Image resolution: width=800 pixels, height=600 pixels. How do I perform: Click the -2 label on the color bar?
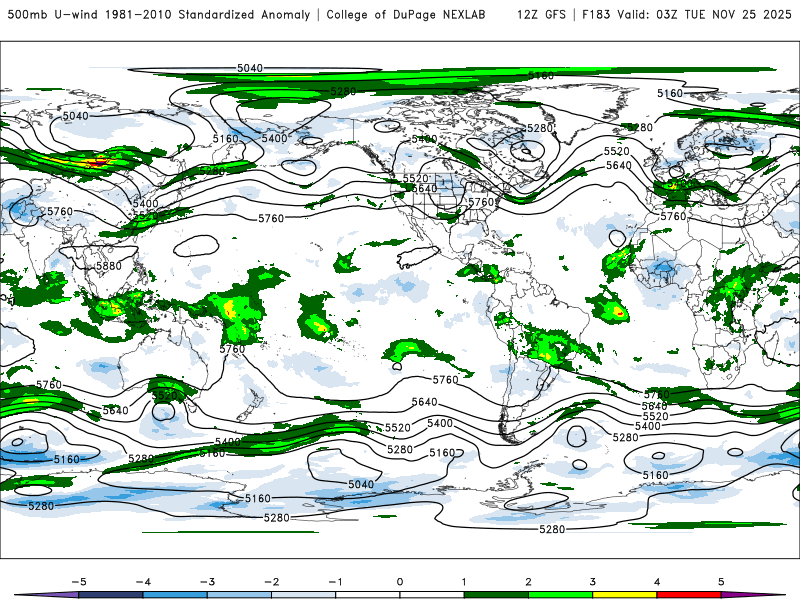272,582
